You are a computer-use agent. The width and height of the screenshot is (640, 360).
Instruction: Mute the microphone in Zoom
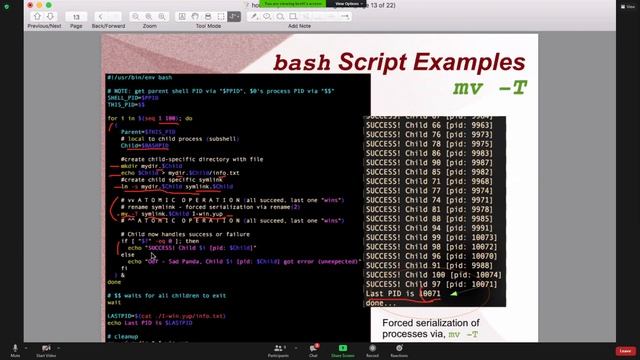pyautogui.click(x=15, y=350)
